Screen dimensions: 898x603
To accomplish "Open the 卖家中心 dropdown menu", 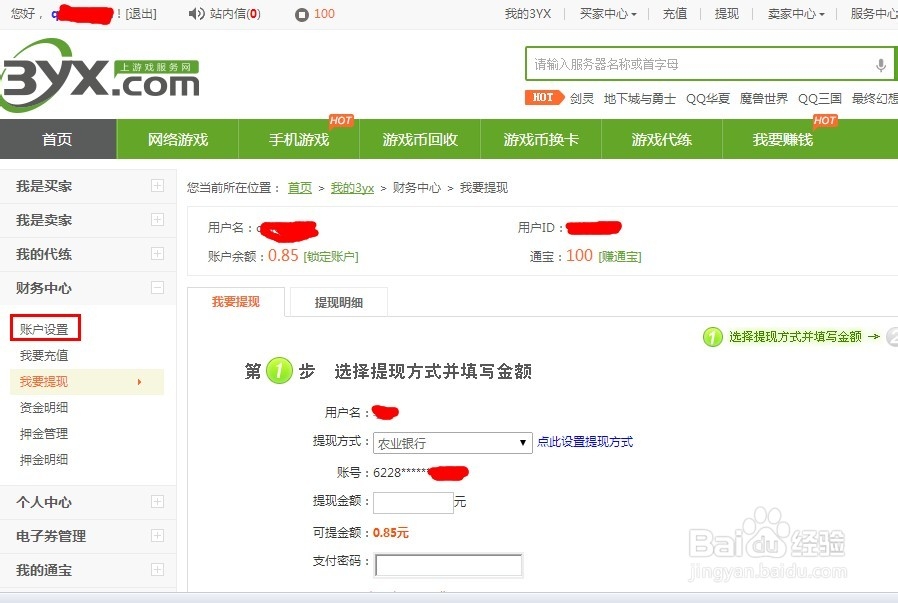I will tap(794, 14).
